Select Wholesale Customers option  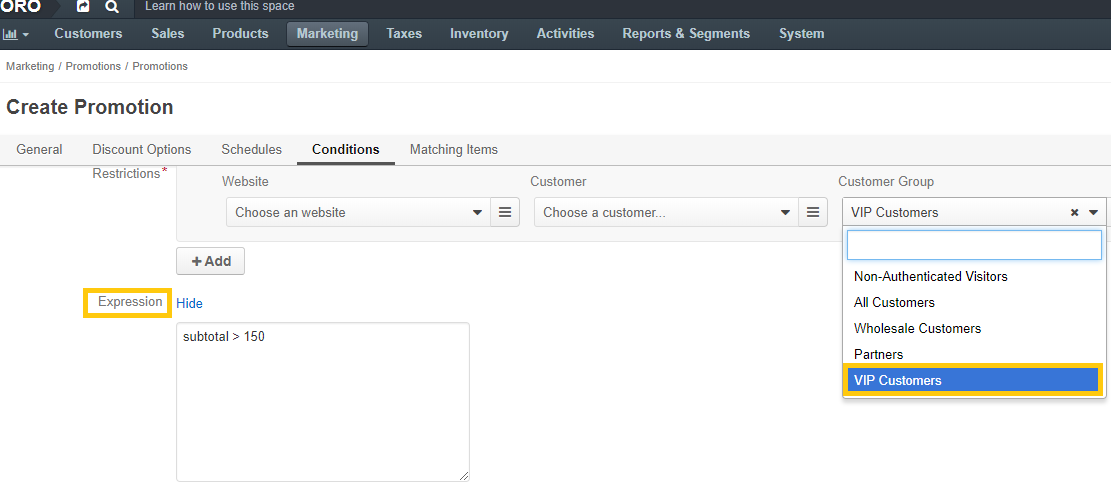pyautogui.click(x=974, y=329)
